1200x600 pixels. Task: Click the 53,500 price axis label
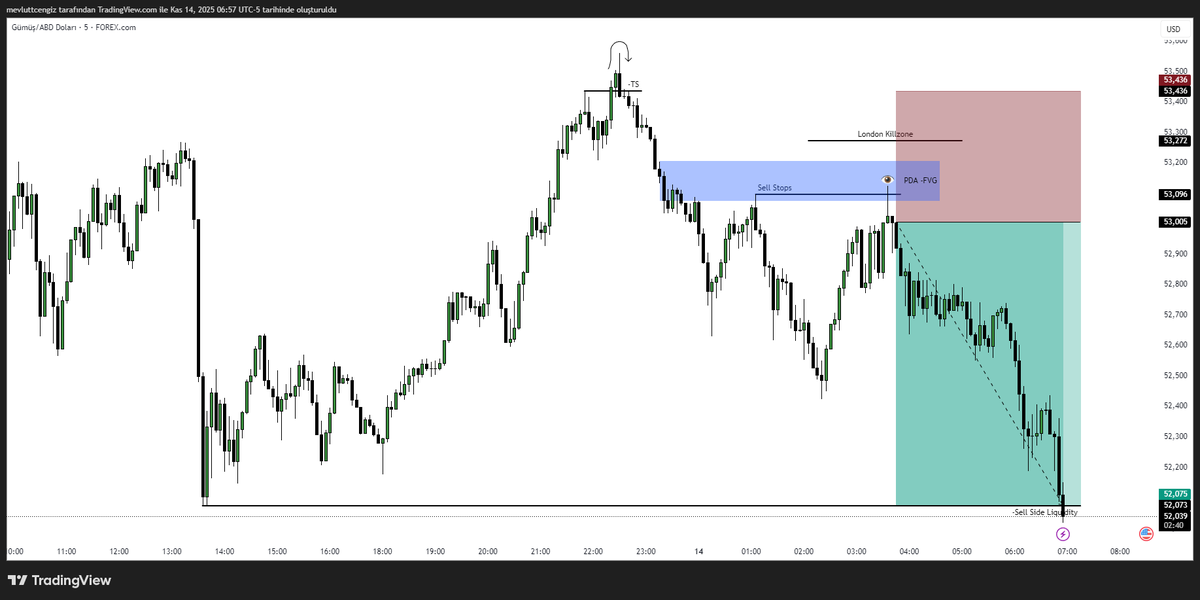tap(1174, 71)
